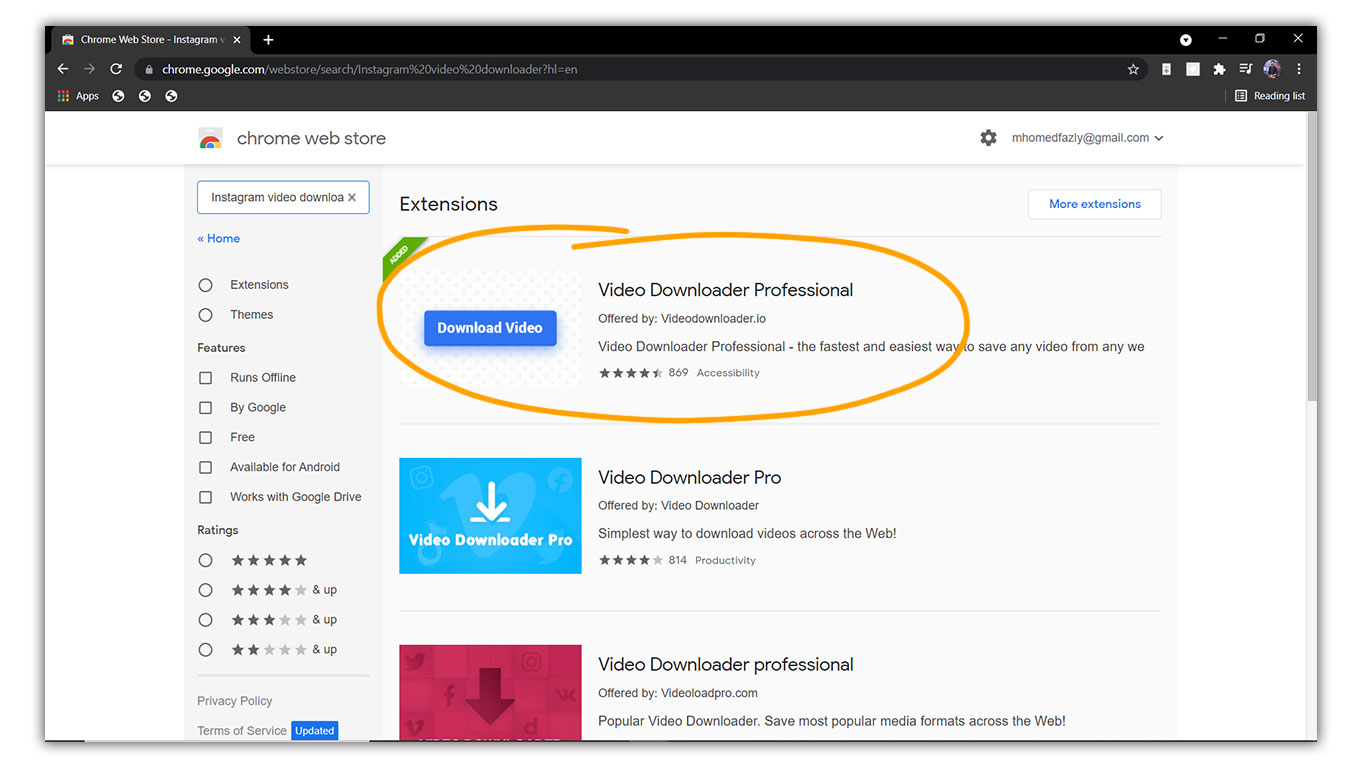Click the 869 ratings count

679,373
